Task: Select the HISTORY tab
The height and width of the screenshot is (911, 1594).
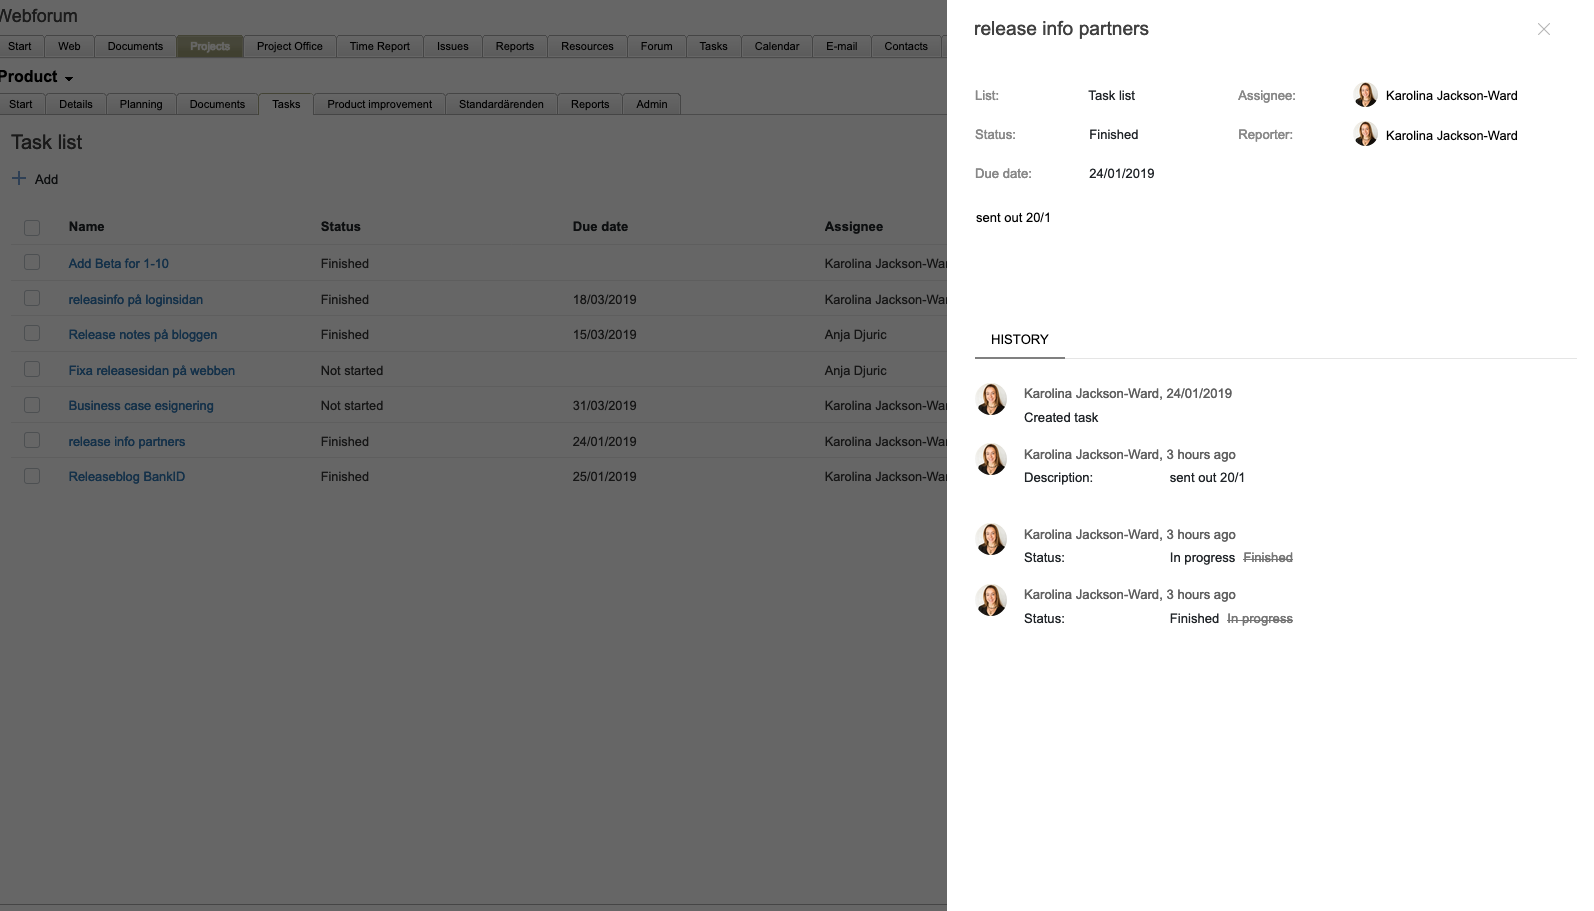Action: click(1020, 339)
